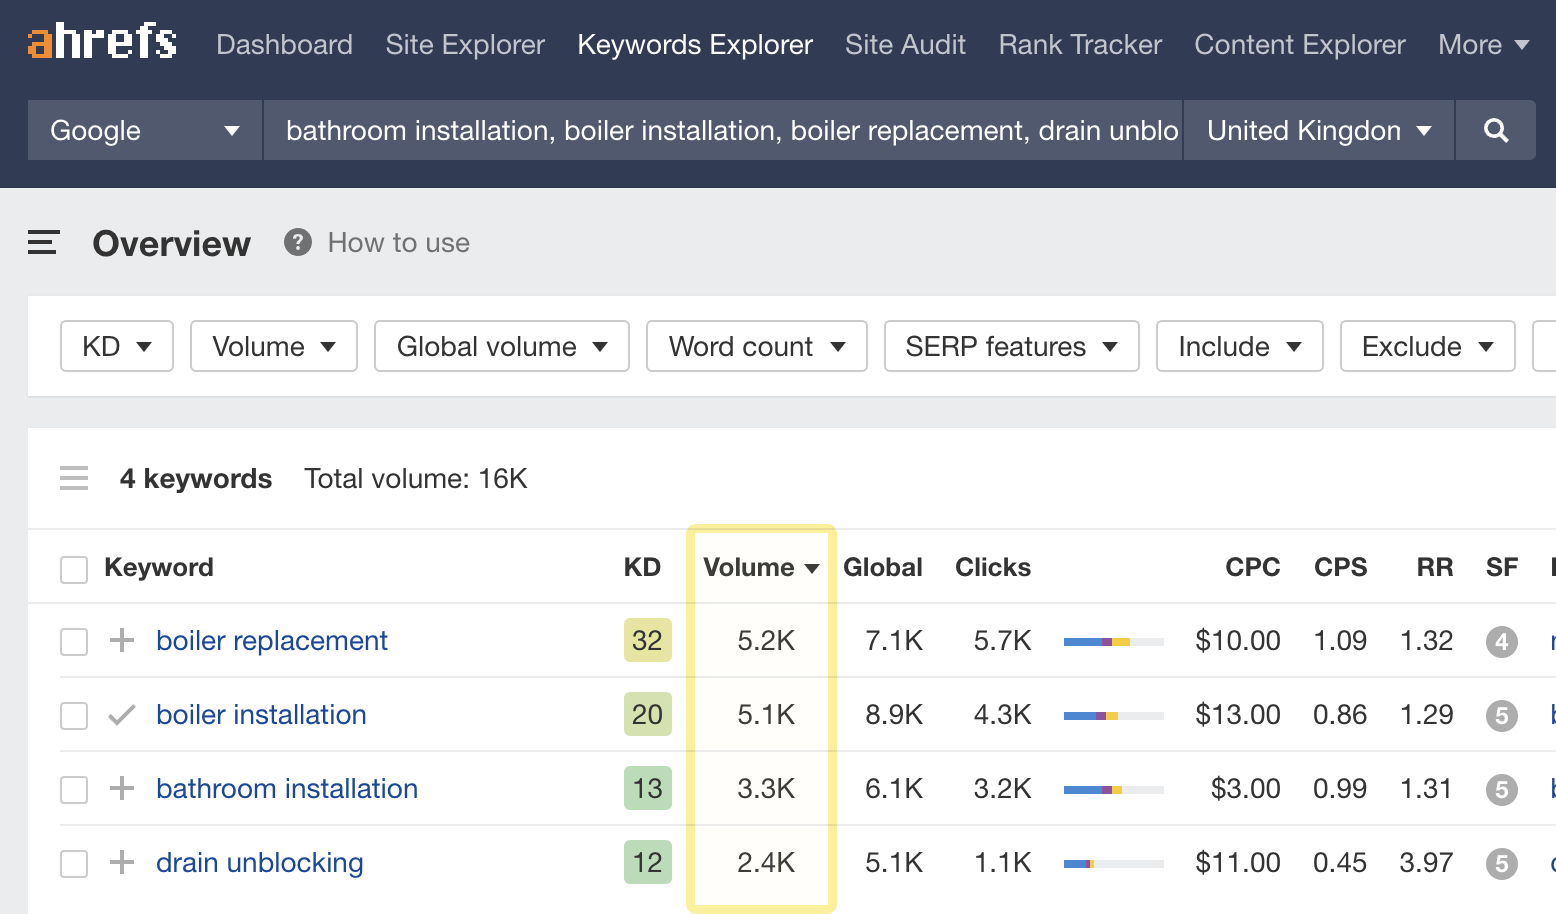Click the list icon next to '4 keywords'
The image size is (1556, 914).
74,478
